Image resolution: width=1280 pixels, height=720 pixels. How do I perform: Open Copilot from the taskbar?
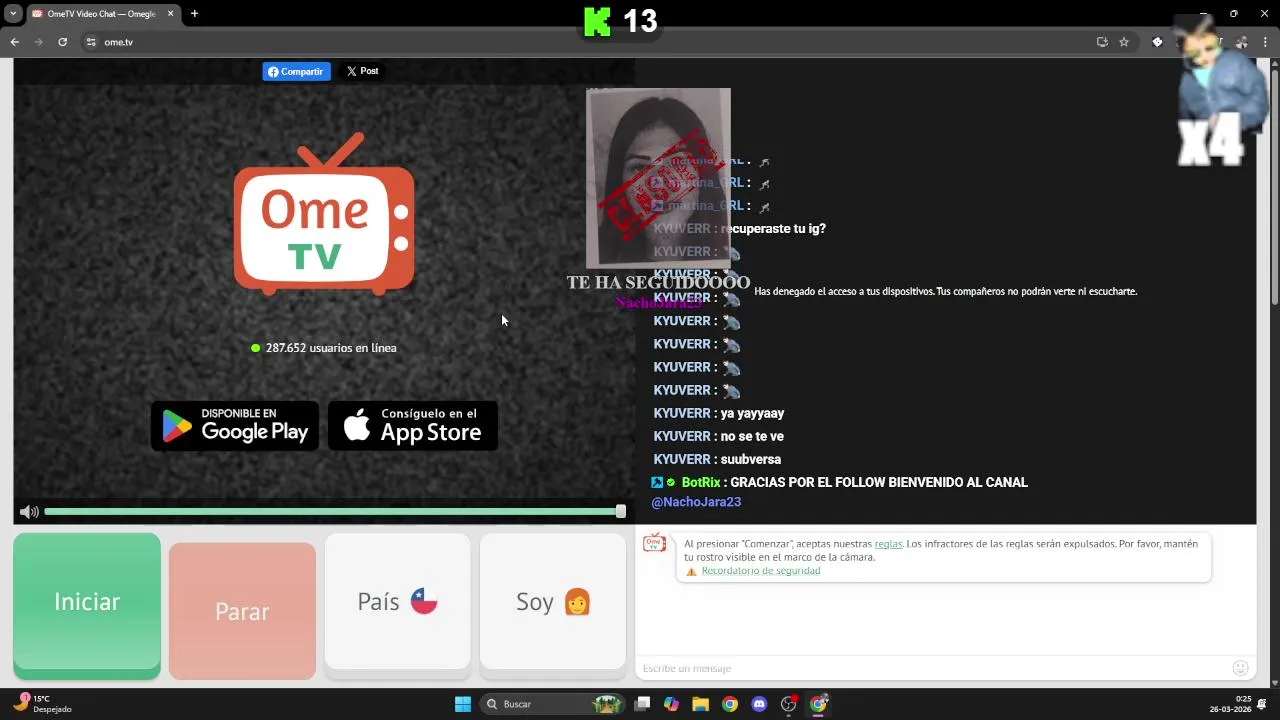pos(671,704)
